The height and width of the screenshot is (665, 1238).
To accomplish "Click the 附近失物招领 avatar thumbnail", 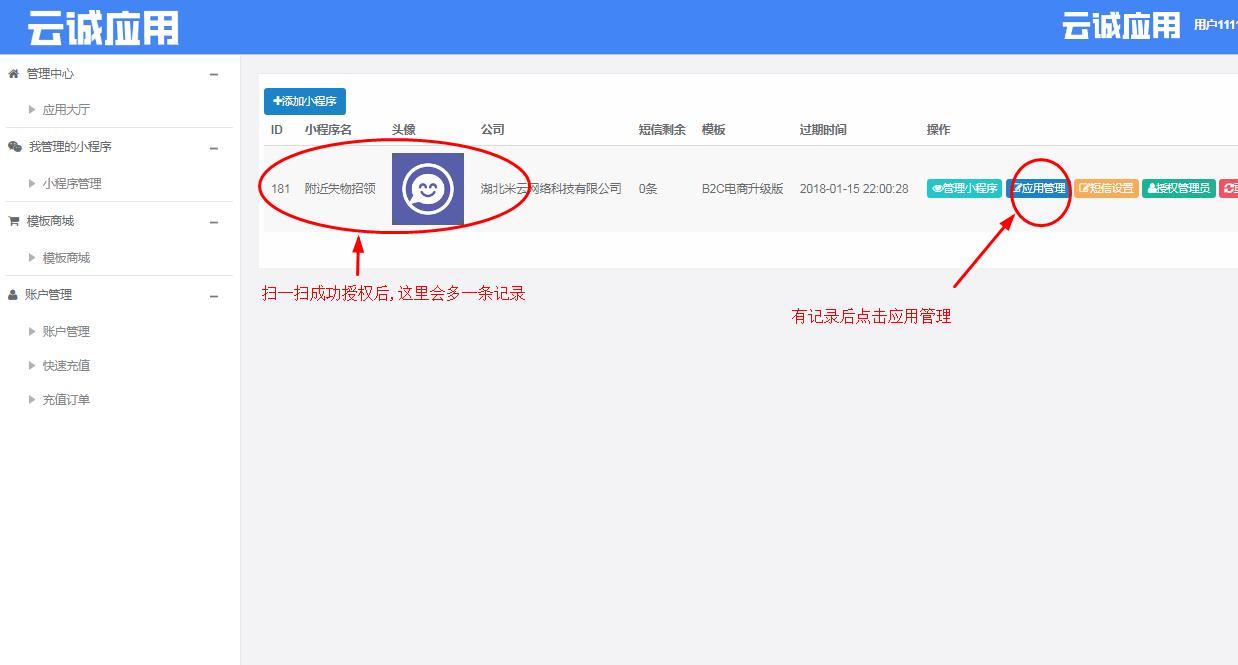I will [428, 188].
